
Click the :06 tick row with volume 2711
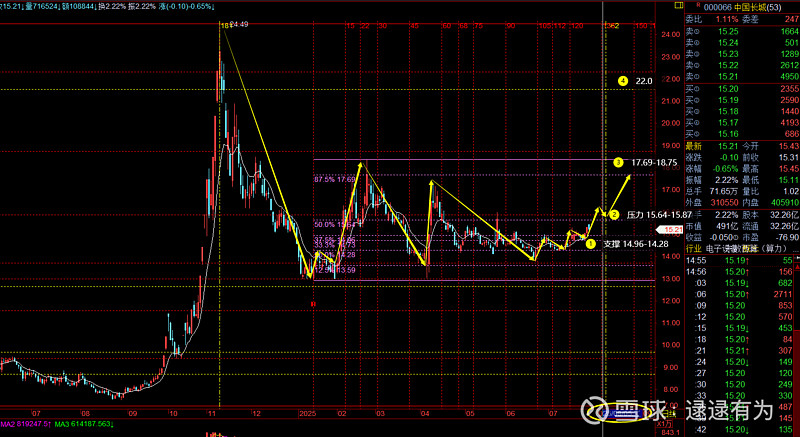(x=739, y=294)
